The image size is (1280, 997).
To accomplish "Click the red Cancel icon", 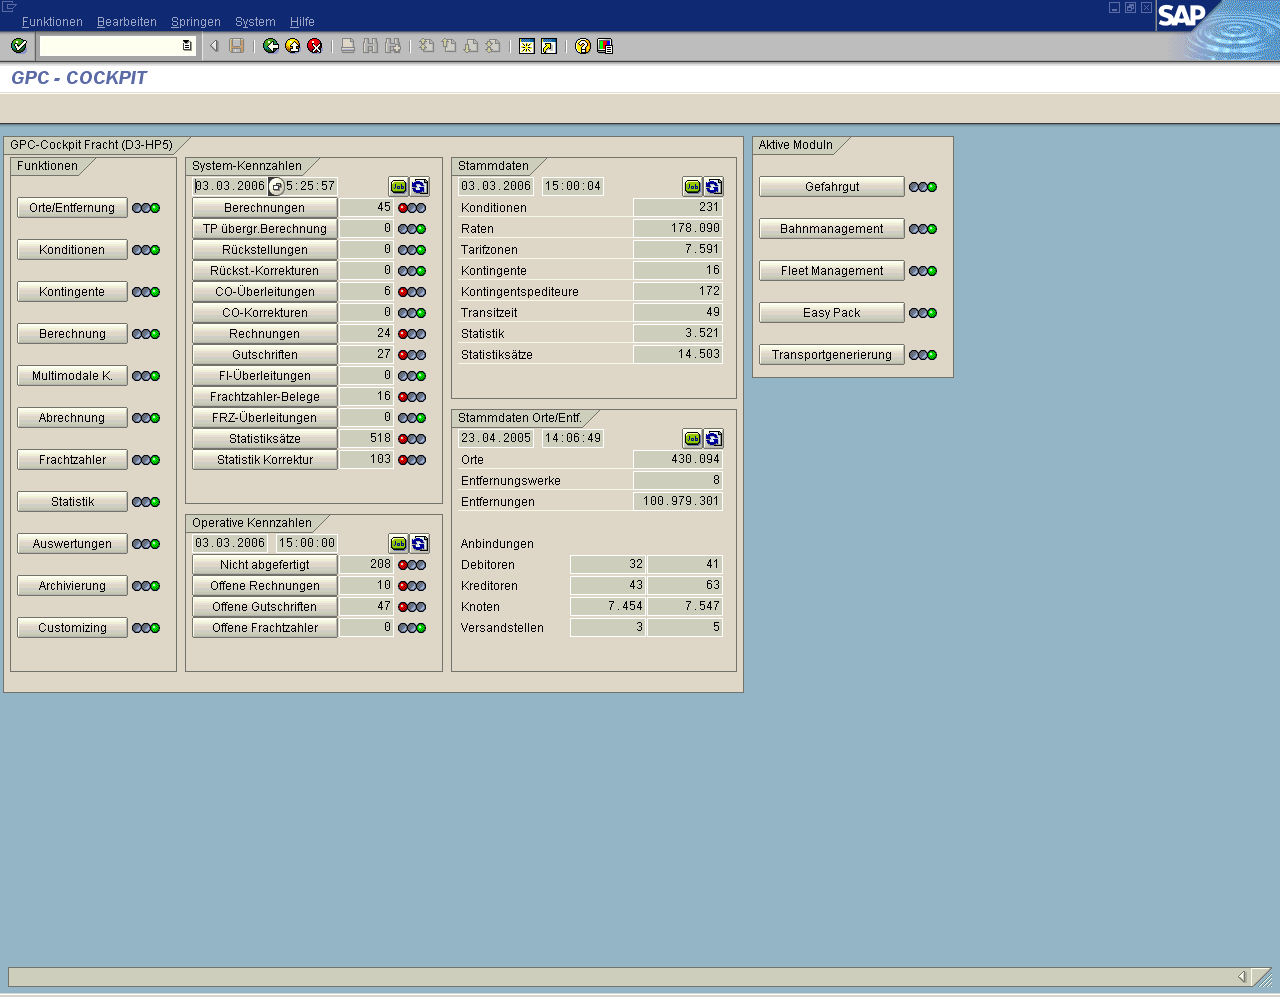I will coord(315,46).
